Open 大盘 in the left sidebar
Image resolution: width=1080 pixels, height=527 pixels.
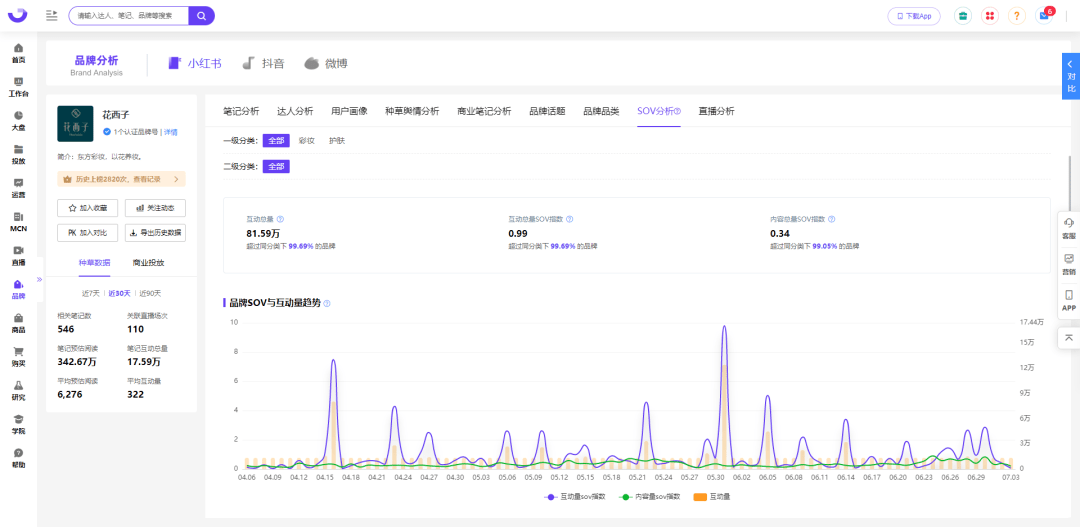pyautogui.click(x=19, y=121)
